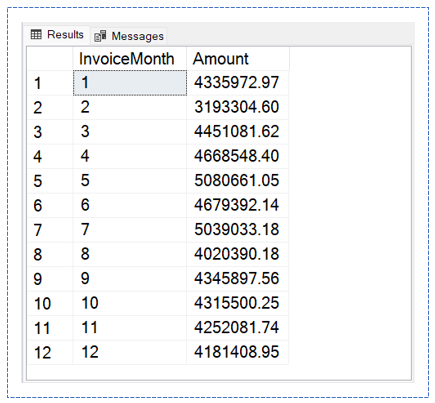Click the Results grid icon

36,34
